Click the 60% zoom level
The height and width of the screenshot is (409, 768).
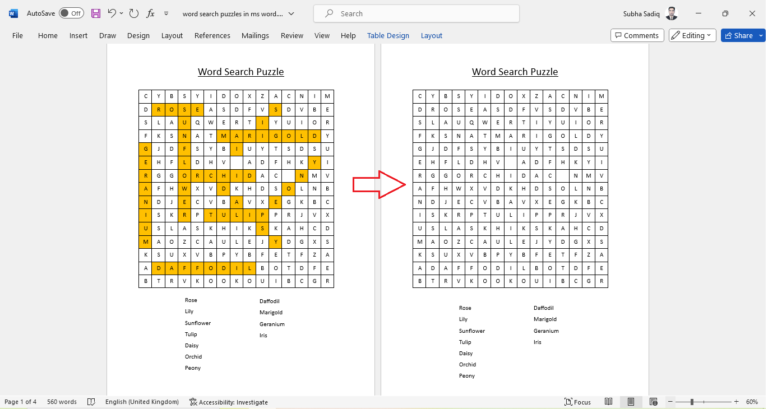752,402
